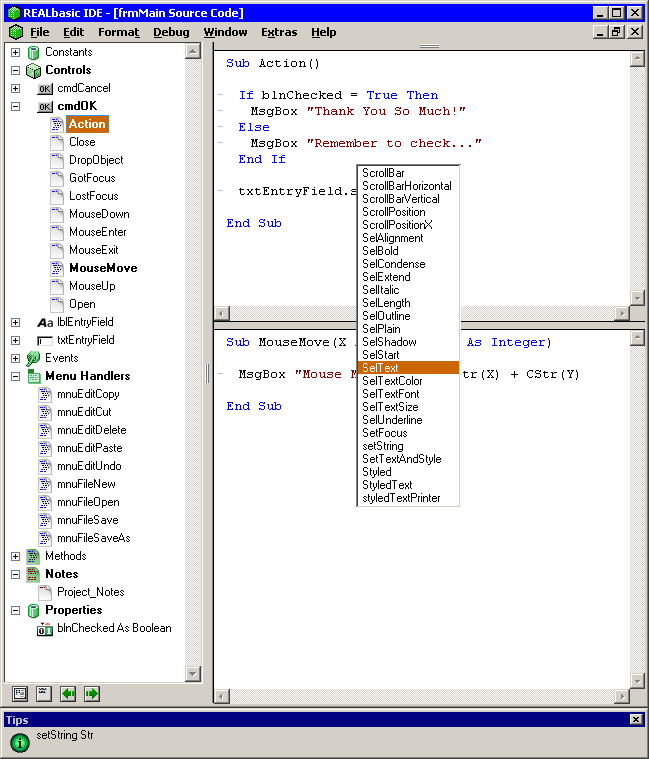Click the mnuEditCopy handler icon
Screen dimensions: 649x759
point(45,395)
